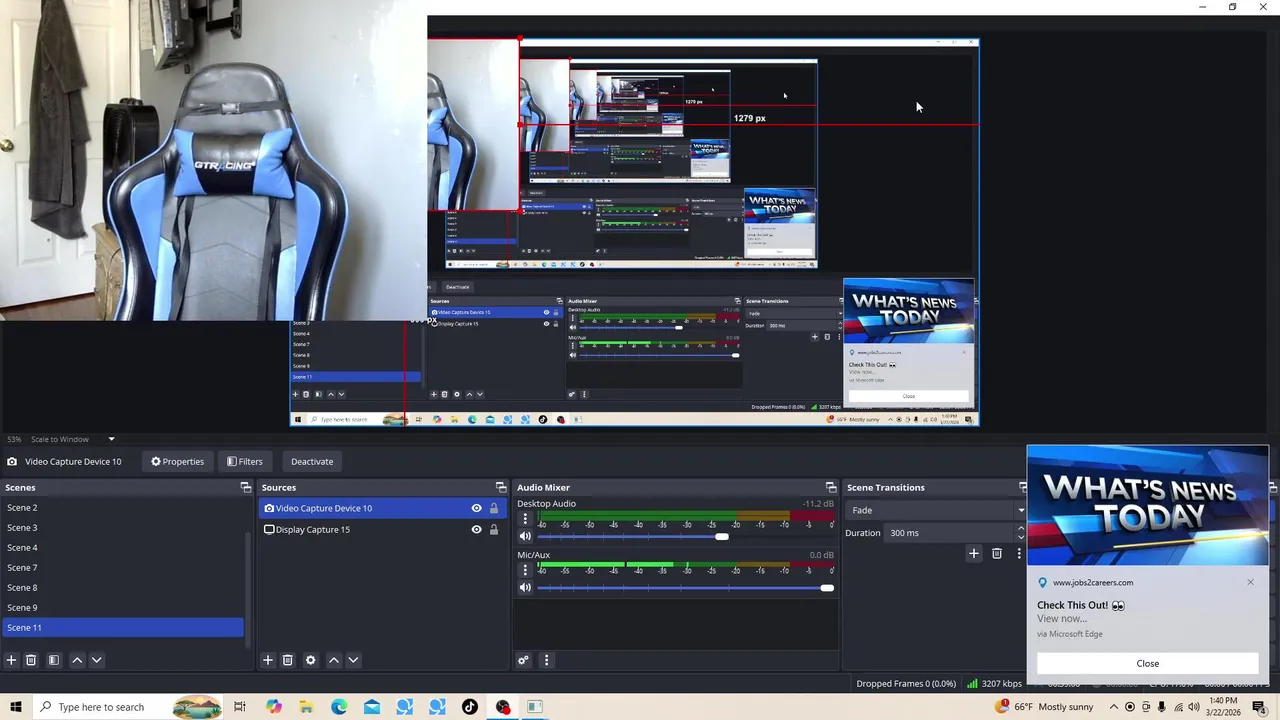Remove selected source using Sources trash icon
This screenshot has height=720, width=1280.
pyautogui.click(x=288, y=660)
